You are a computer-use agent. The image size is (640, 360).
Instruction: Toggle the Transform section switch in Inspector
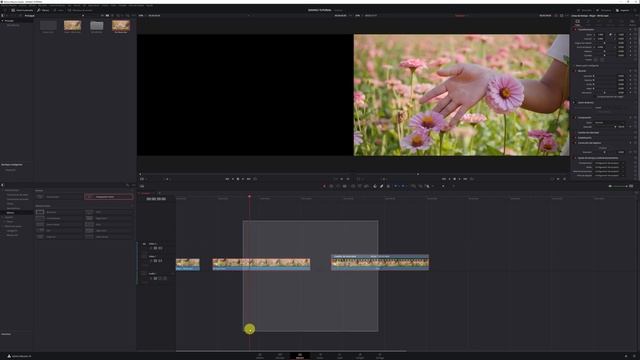(x=575, y=30)
